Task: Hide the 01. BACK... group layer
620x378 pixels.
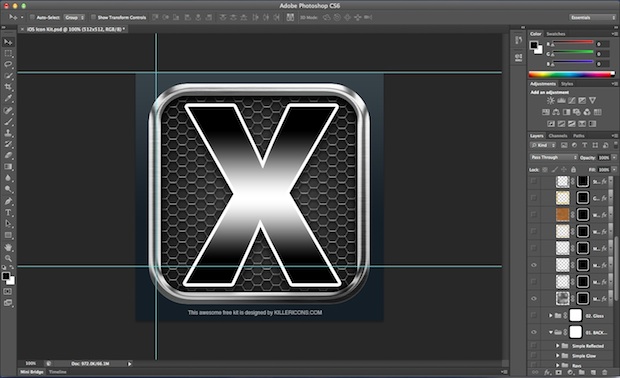Action: (x=534, y=332)
